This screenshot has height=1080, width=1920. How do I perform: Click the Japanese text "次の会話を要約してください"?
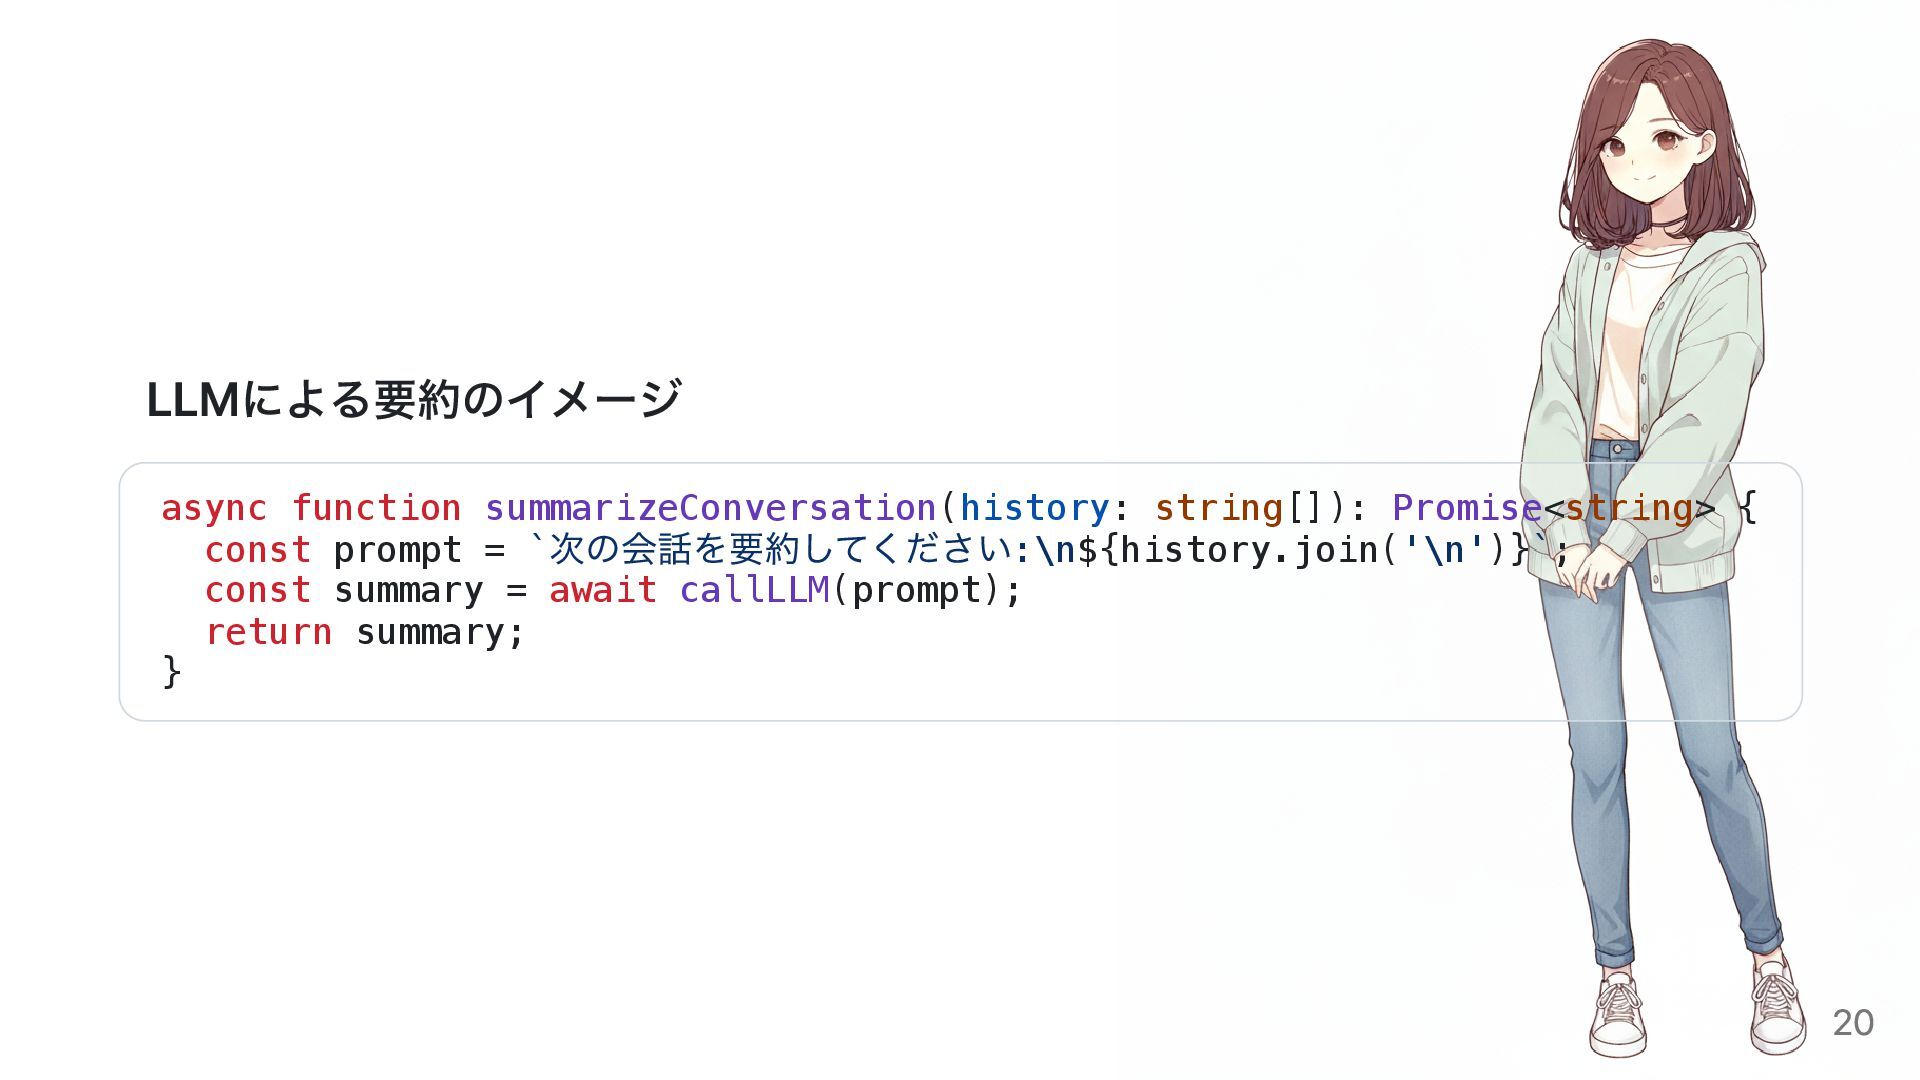click(780, 550)
